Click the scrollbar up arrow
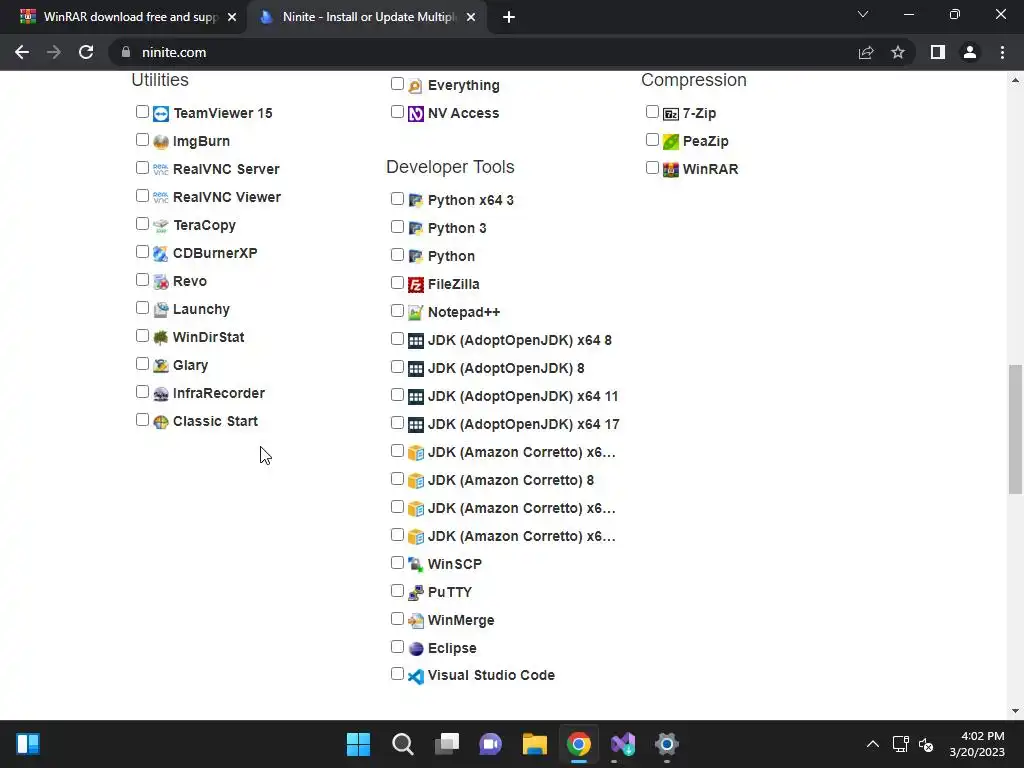Viewport: 1024px width, 768px height. tap(1015, 80)
